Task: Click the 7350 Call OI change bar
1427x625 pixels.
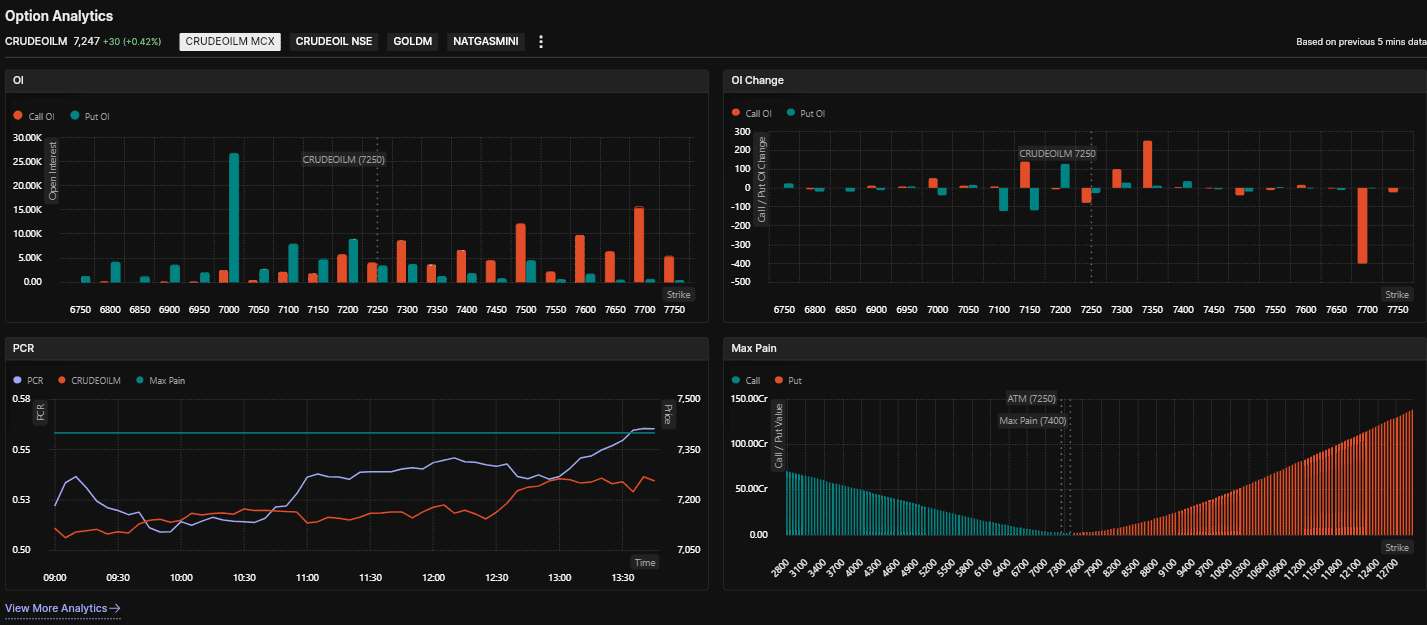Action: coord(1147,164)
